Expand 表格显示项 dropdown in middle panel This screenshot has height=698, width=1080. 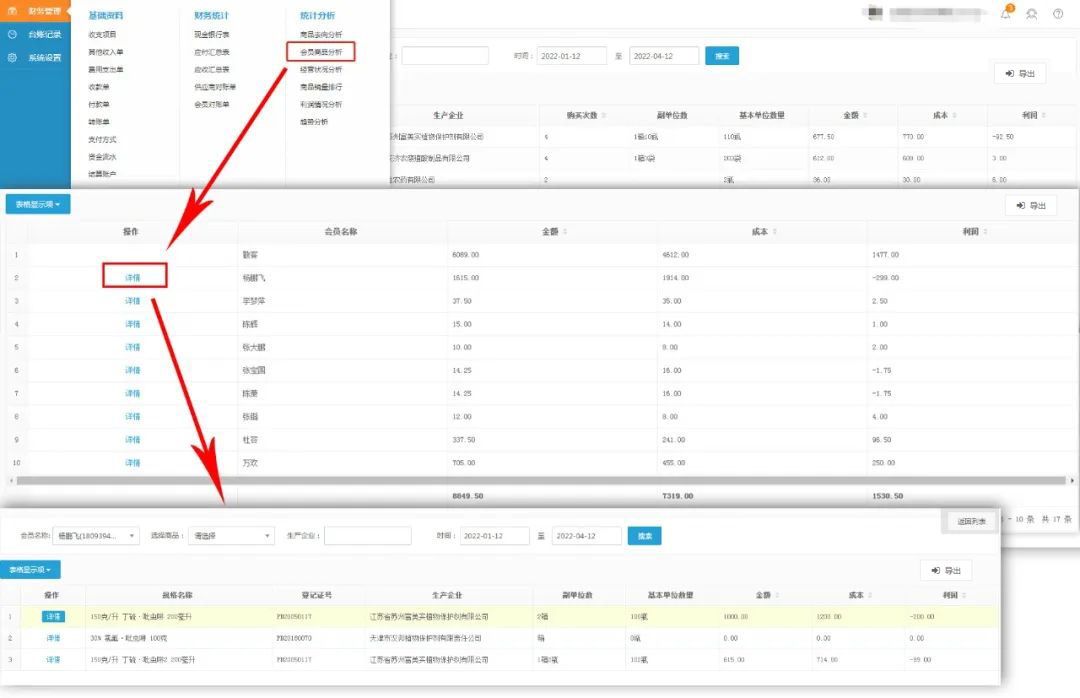(38, 205)
